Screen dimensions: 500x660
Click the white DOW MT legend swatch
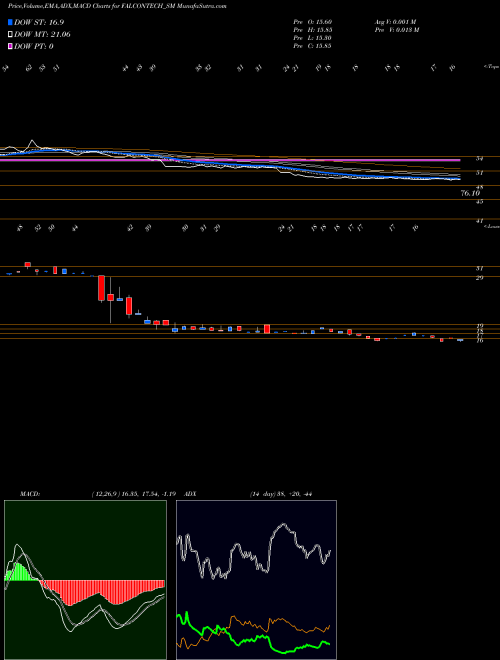10,35
